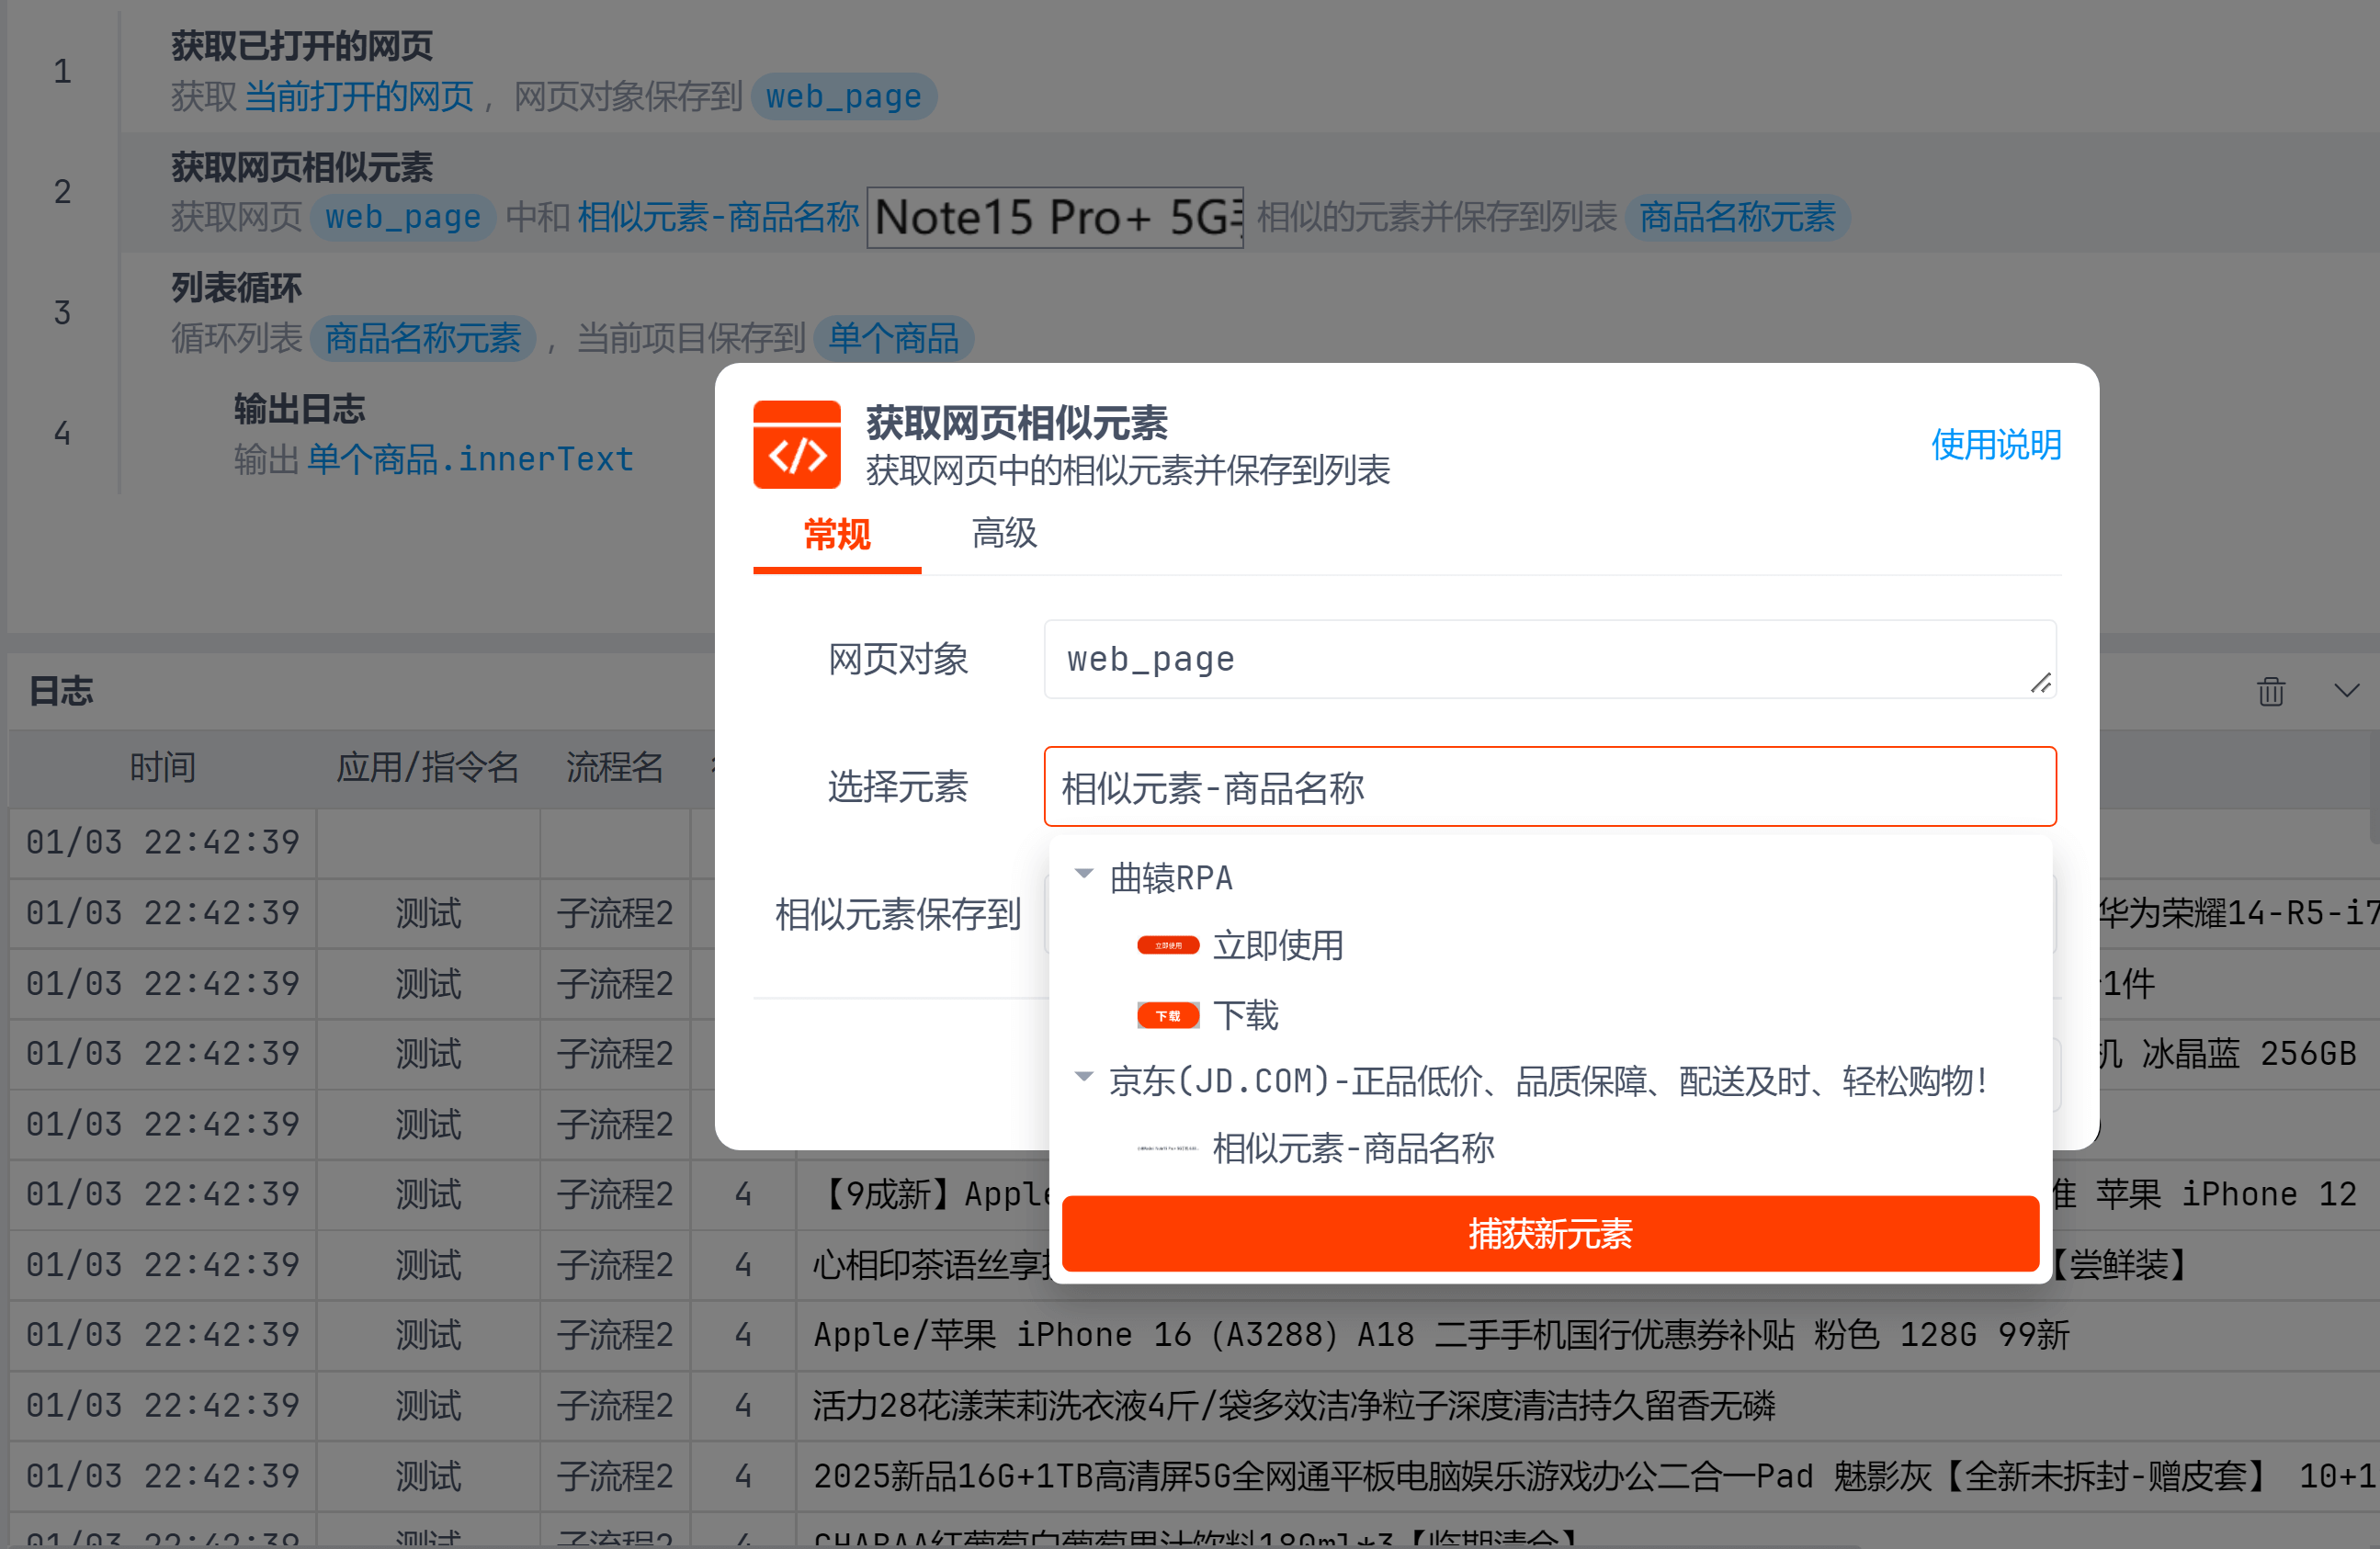Select 下载 element in tree
Image resolution: width=2380 pixels, height=1549 pixels.
(1245, 1015)
